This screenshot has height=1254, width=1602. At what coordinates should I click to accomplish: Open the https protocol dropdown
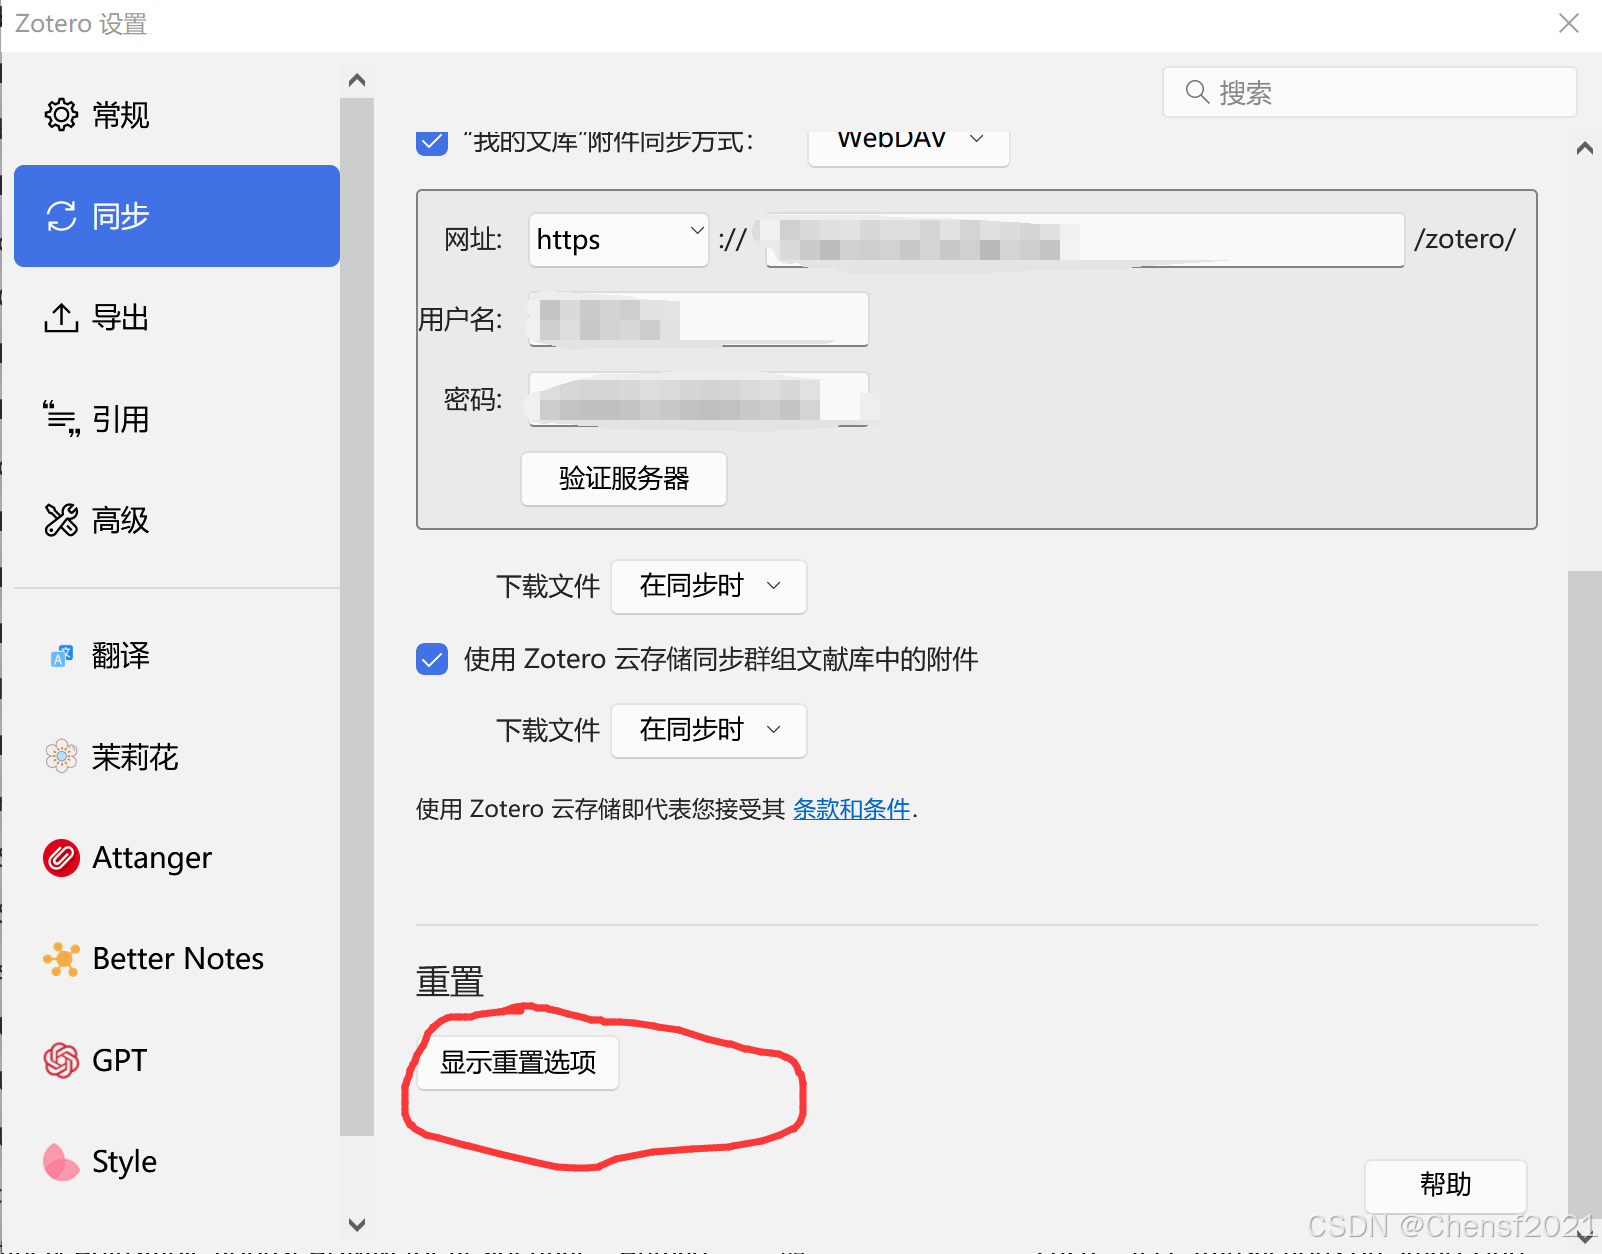(x=618, y=240)
